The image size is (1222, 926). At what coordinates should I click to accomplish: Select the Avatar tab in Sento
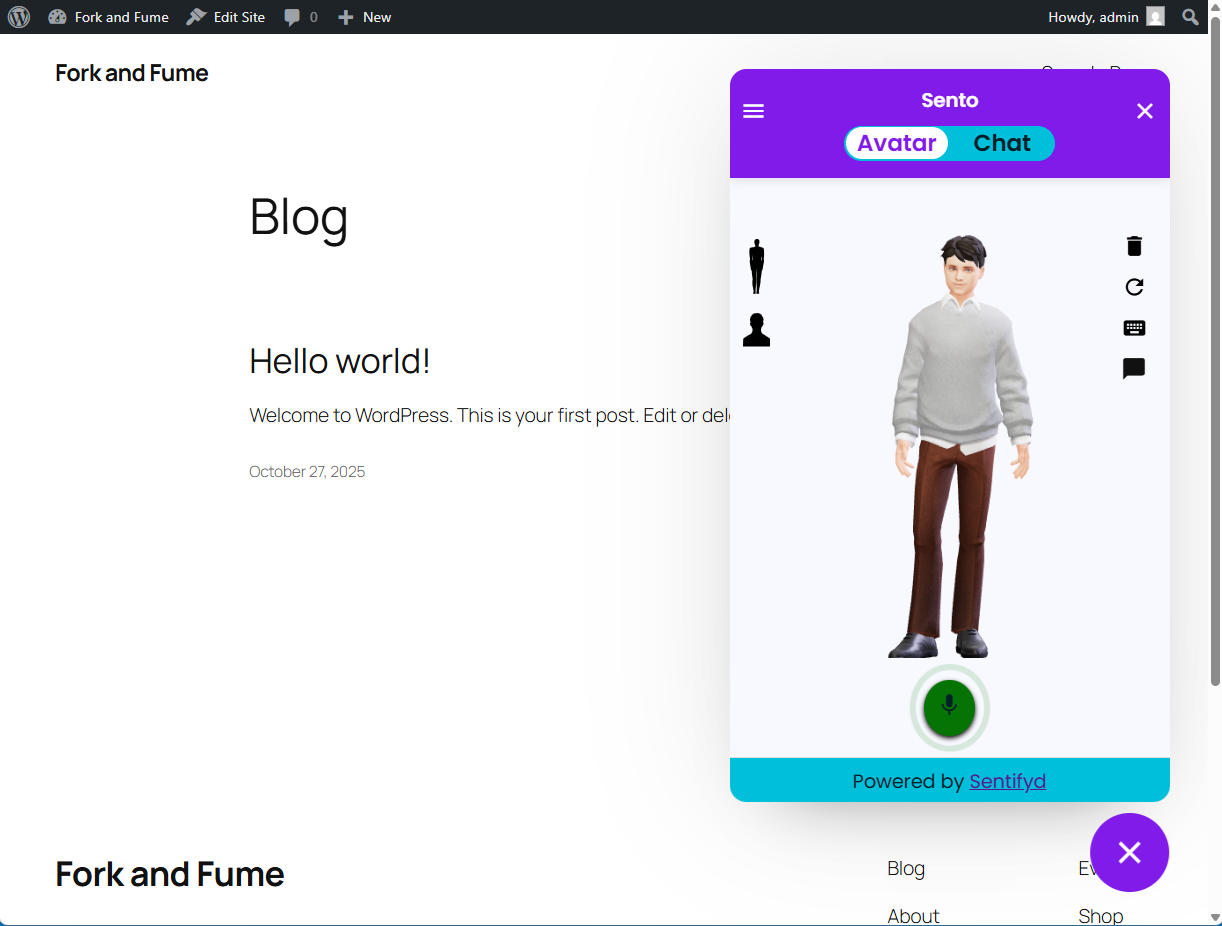tap(896, 143)
